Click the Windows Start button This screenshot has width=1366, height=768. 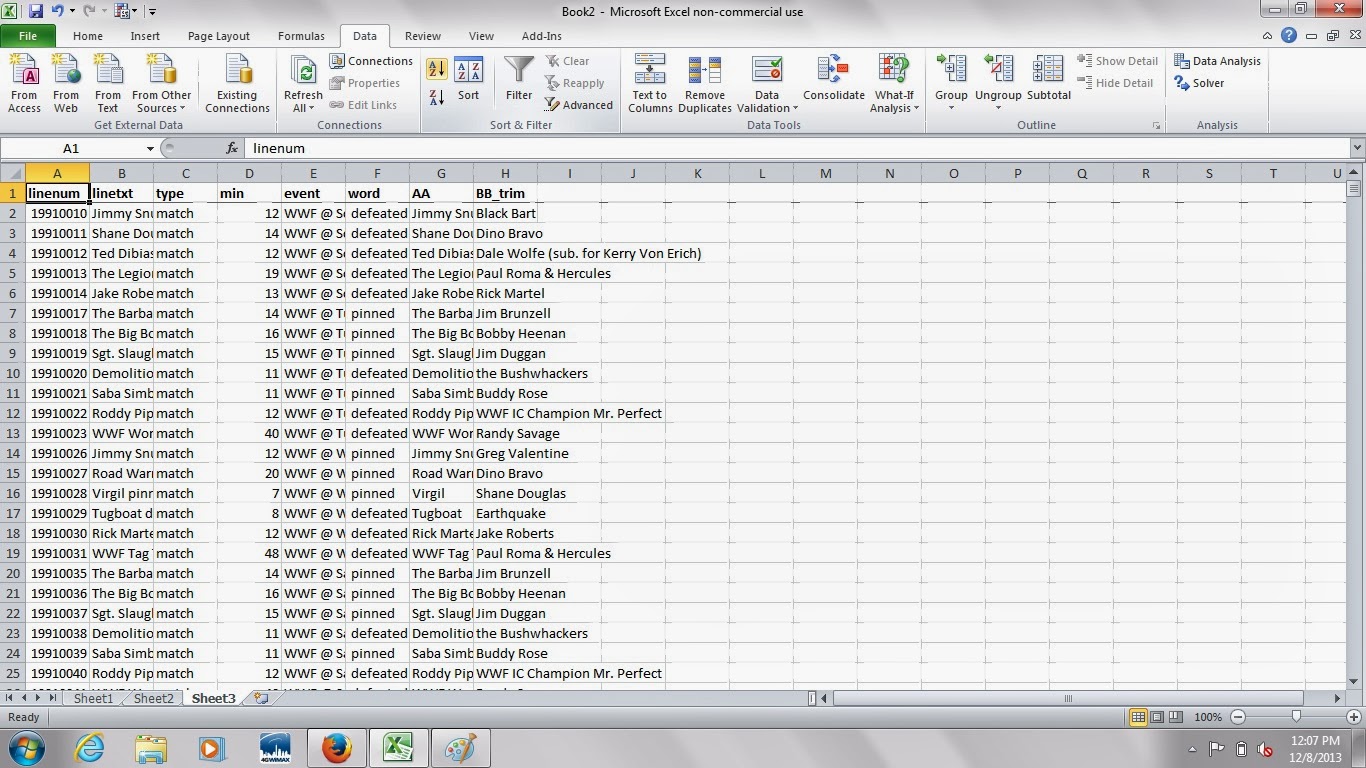(27, 748)
